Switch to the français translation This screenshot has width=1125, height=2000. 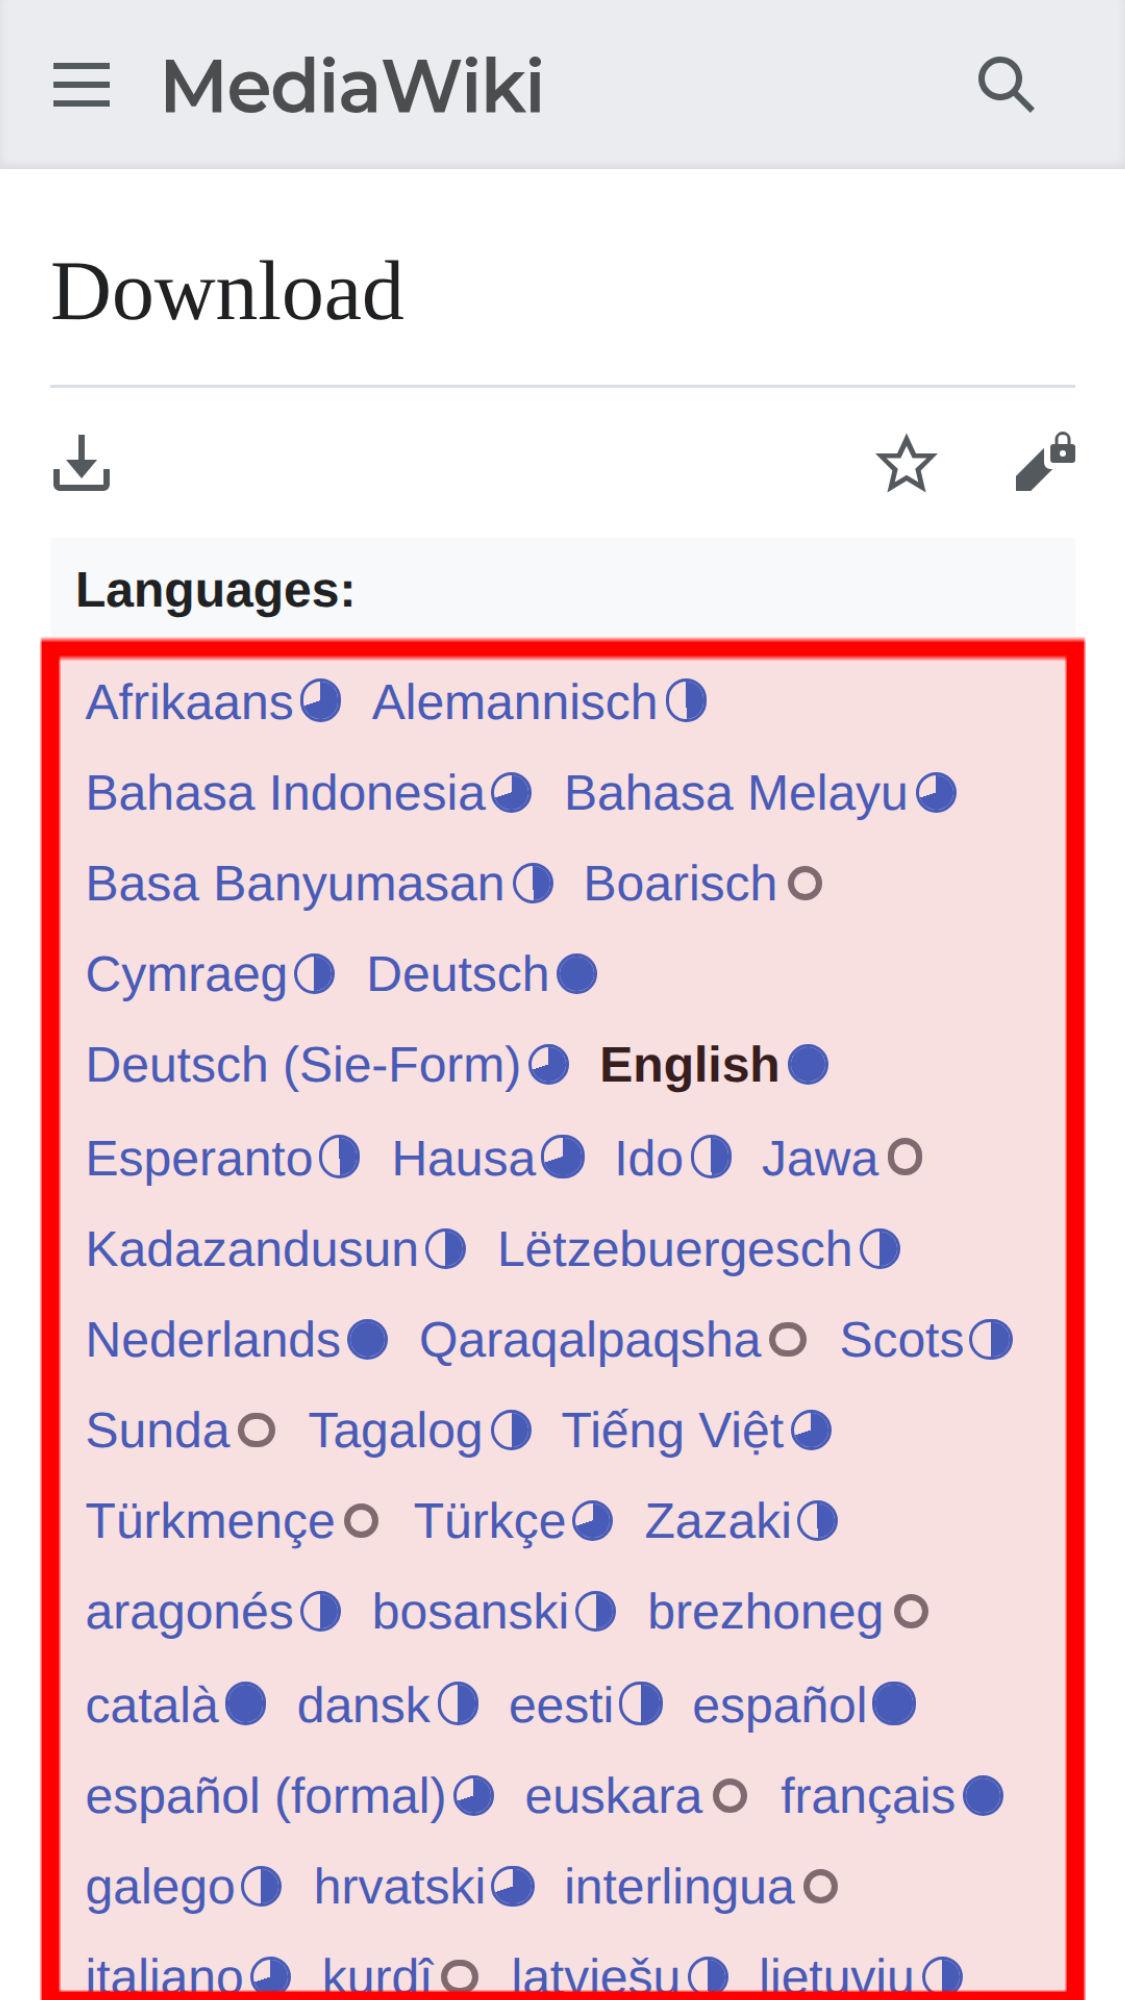[x=867, y=1796]
